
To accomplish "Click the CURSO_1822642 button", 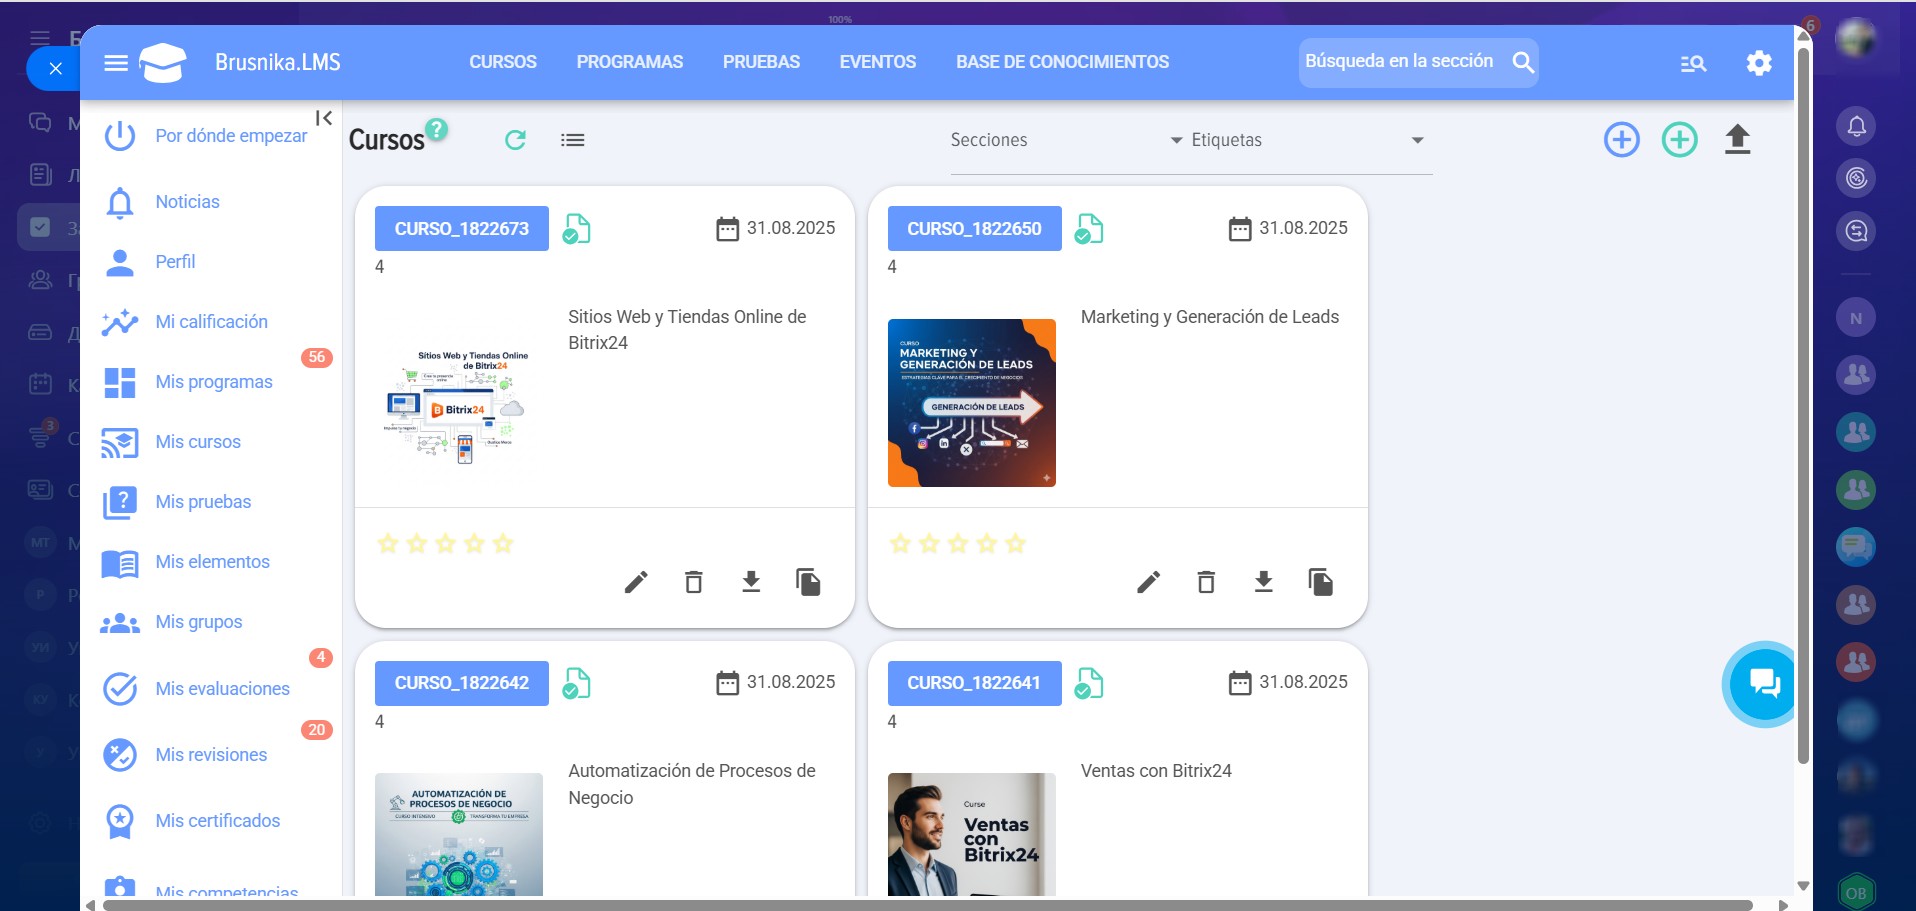I will tap(461, 683).
